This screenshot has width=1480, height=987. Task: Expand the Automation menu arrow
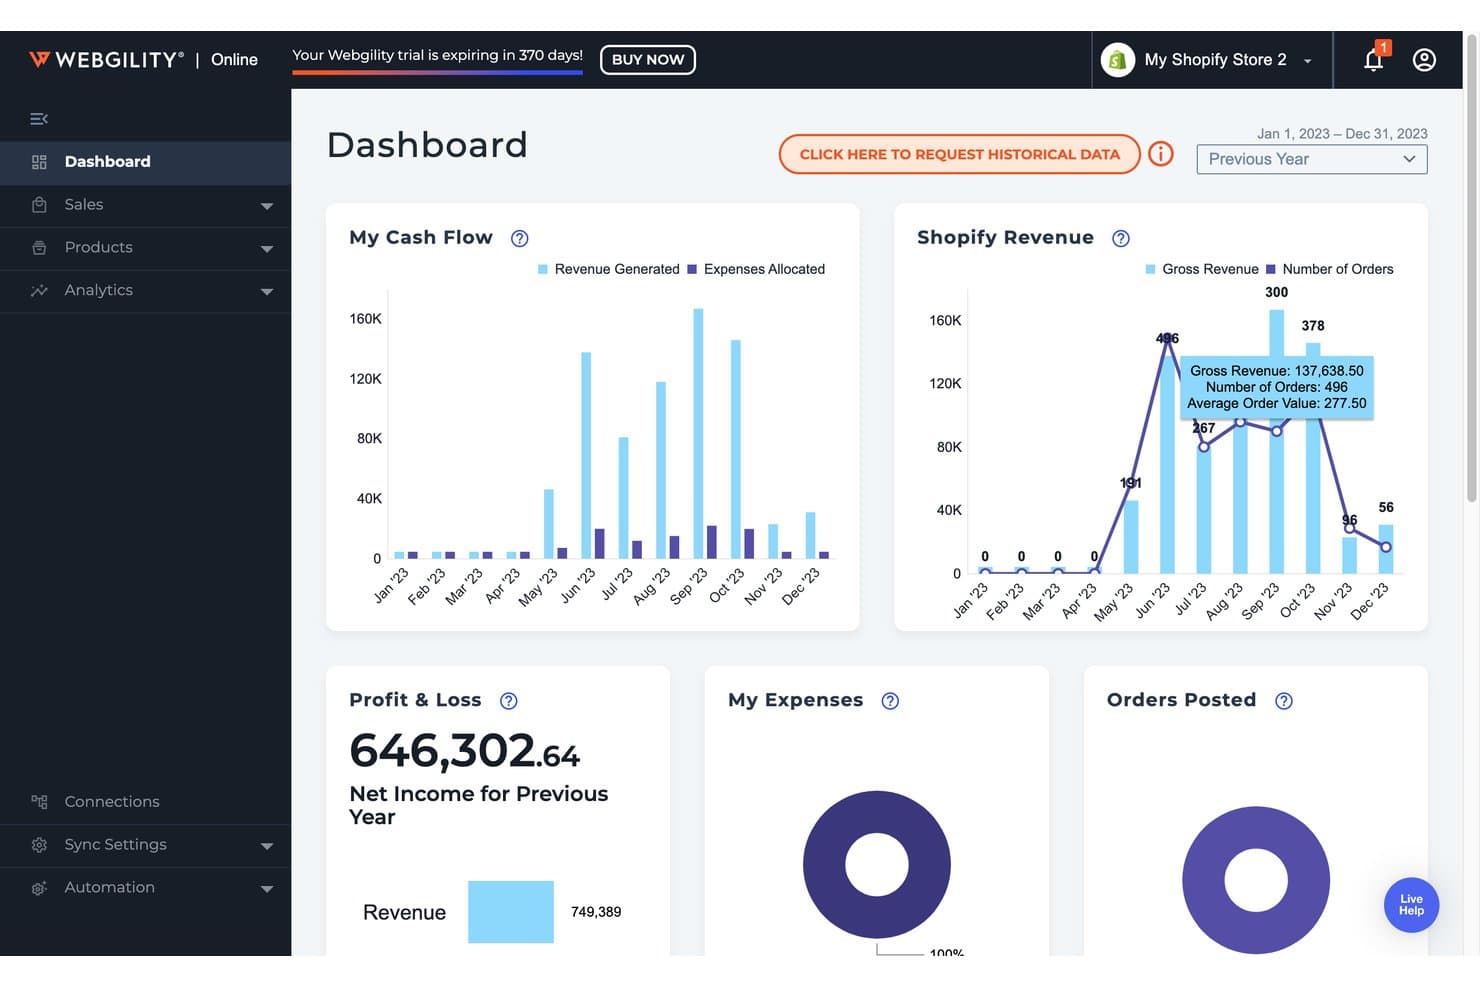tap(267, 889)
